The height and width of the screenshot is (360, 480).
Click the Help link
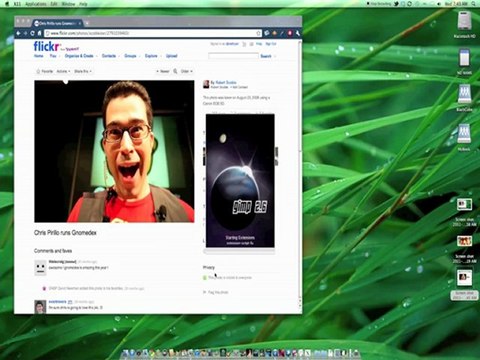click(259, 44)
